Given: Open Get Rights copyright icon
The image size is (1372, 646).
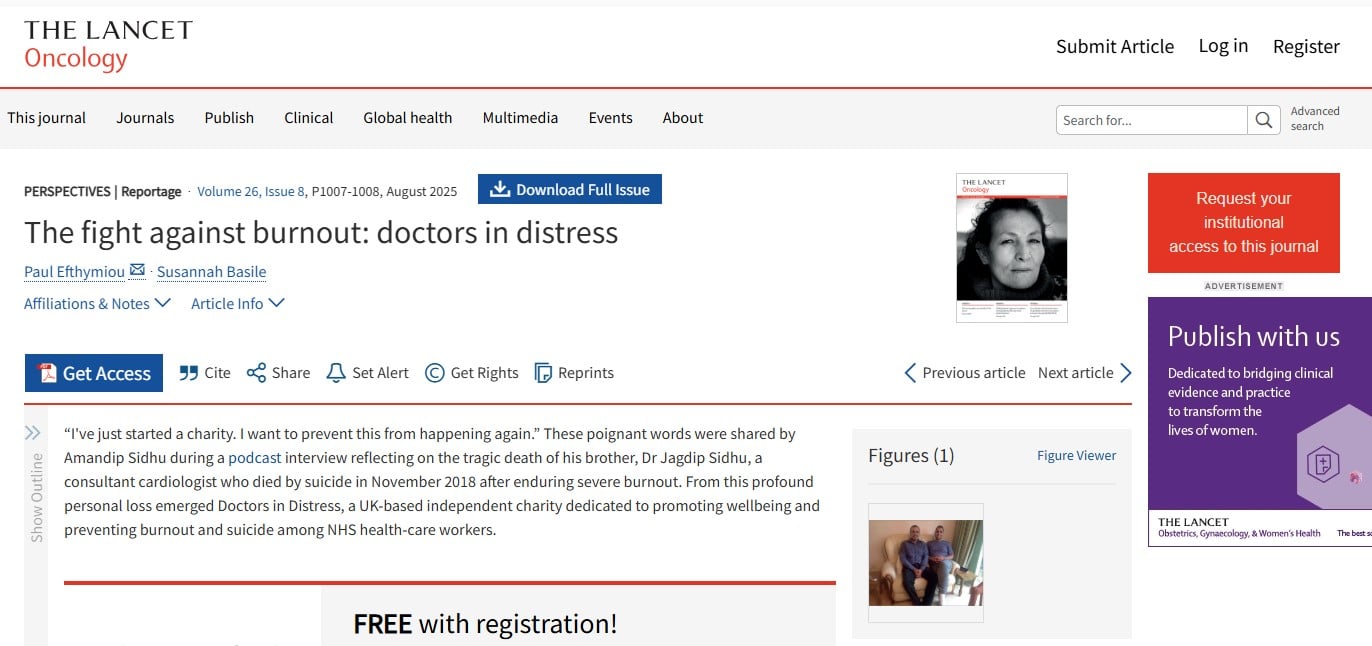Looking at the screenshot, I should (434, 373).
